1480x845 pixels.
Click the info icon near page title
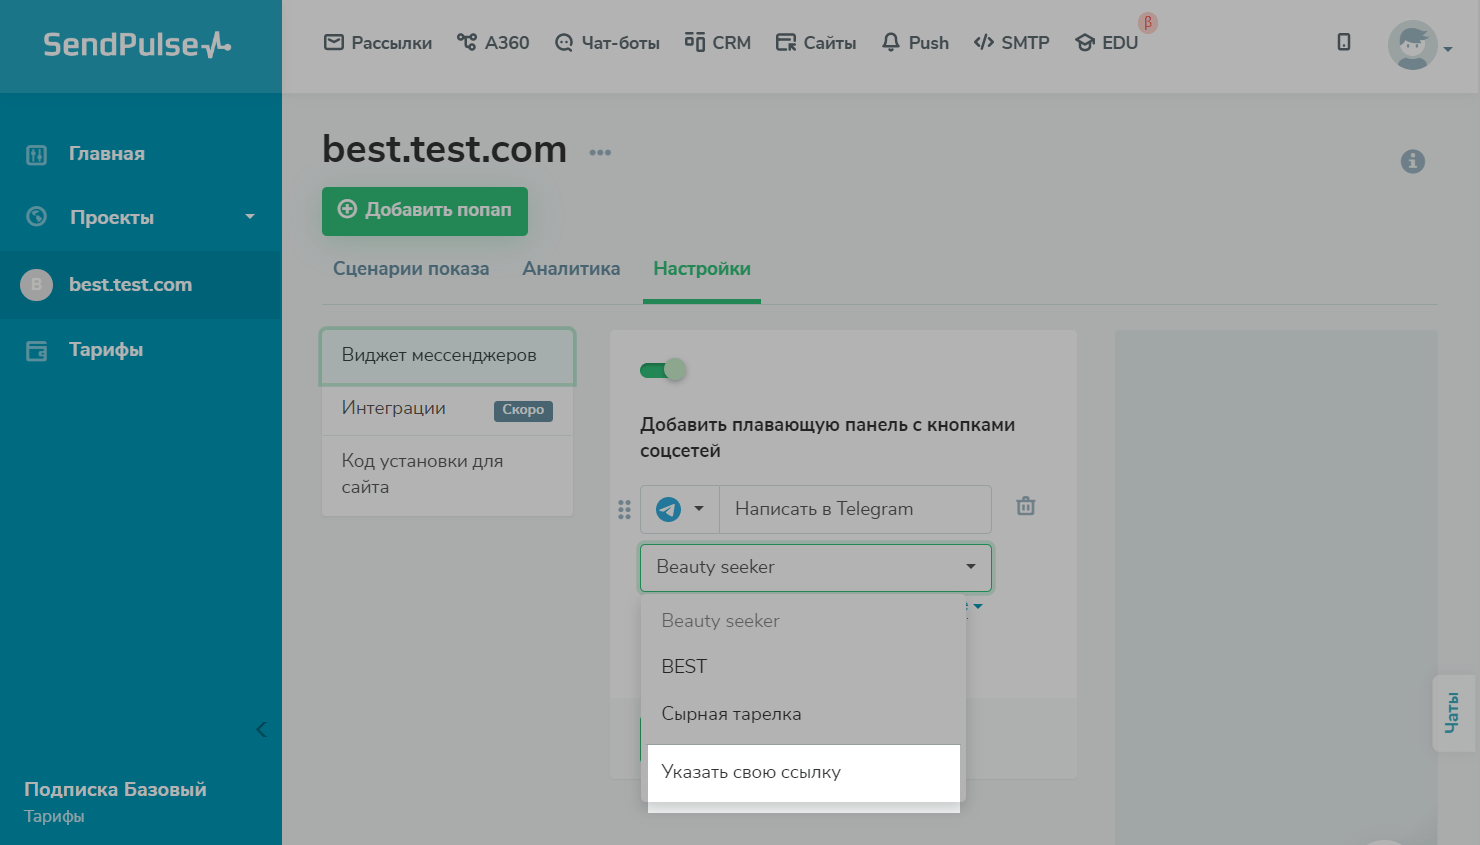click(x=1412, y=161)
